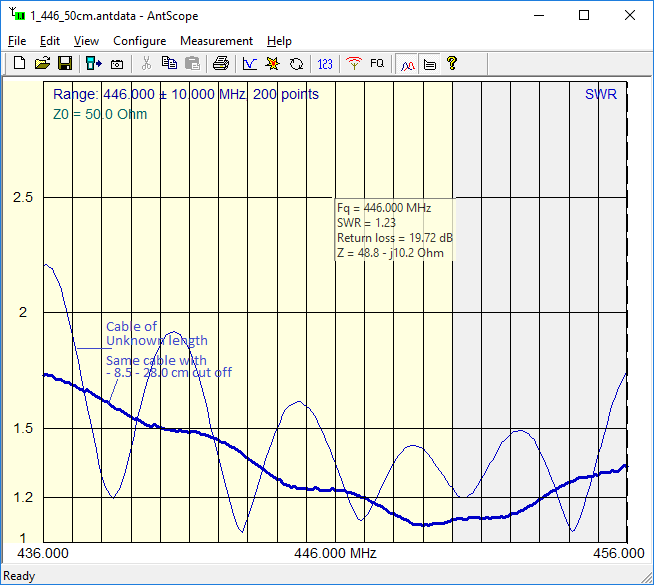Click the SWR label in graph corner

pos(600,94)
